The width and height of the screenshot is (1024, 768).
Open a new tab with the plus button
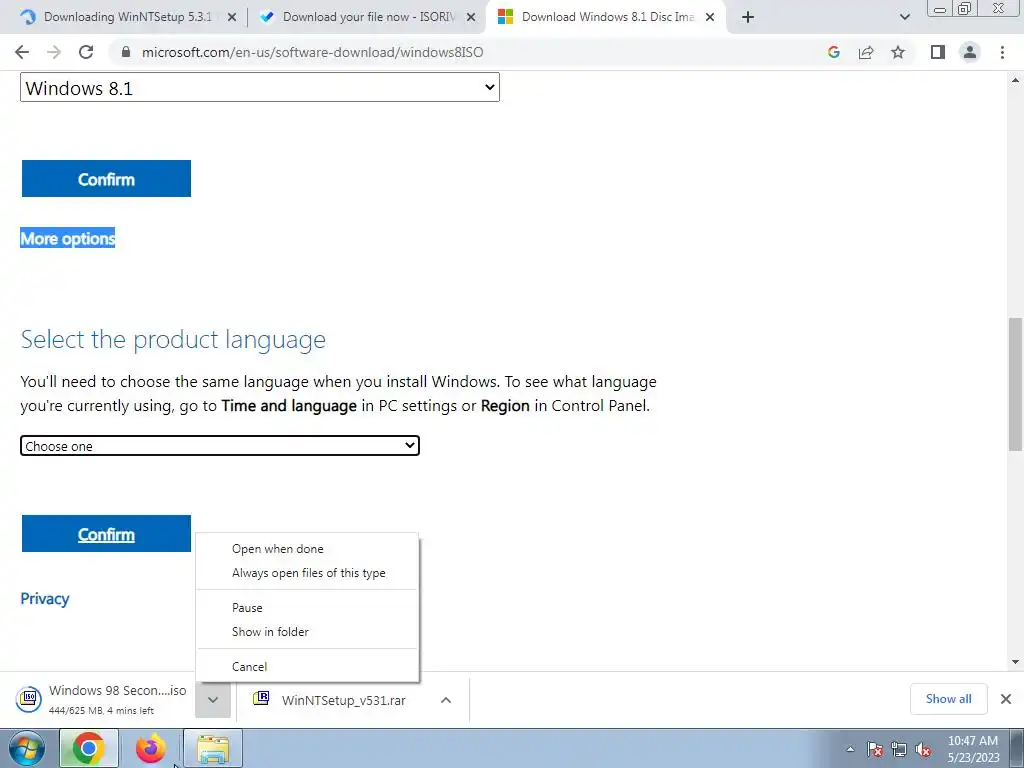[748, 17]
